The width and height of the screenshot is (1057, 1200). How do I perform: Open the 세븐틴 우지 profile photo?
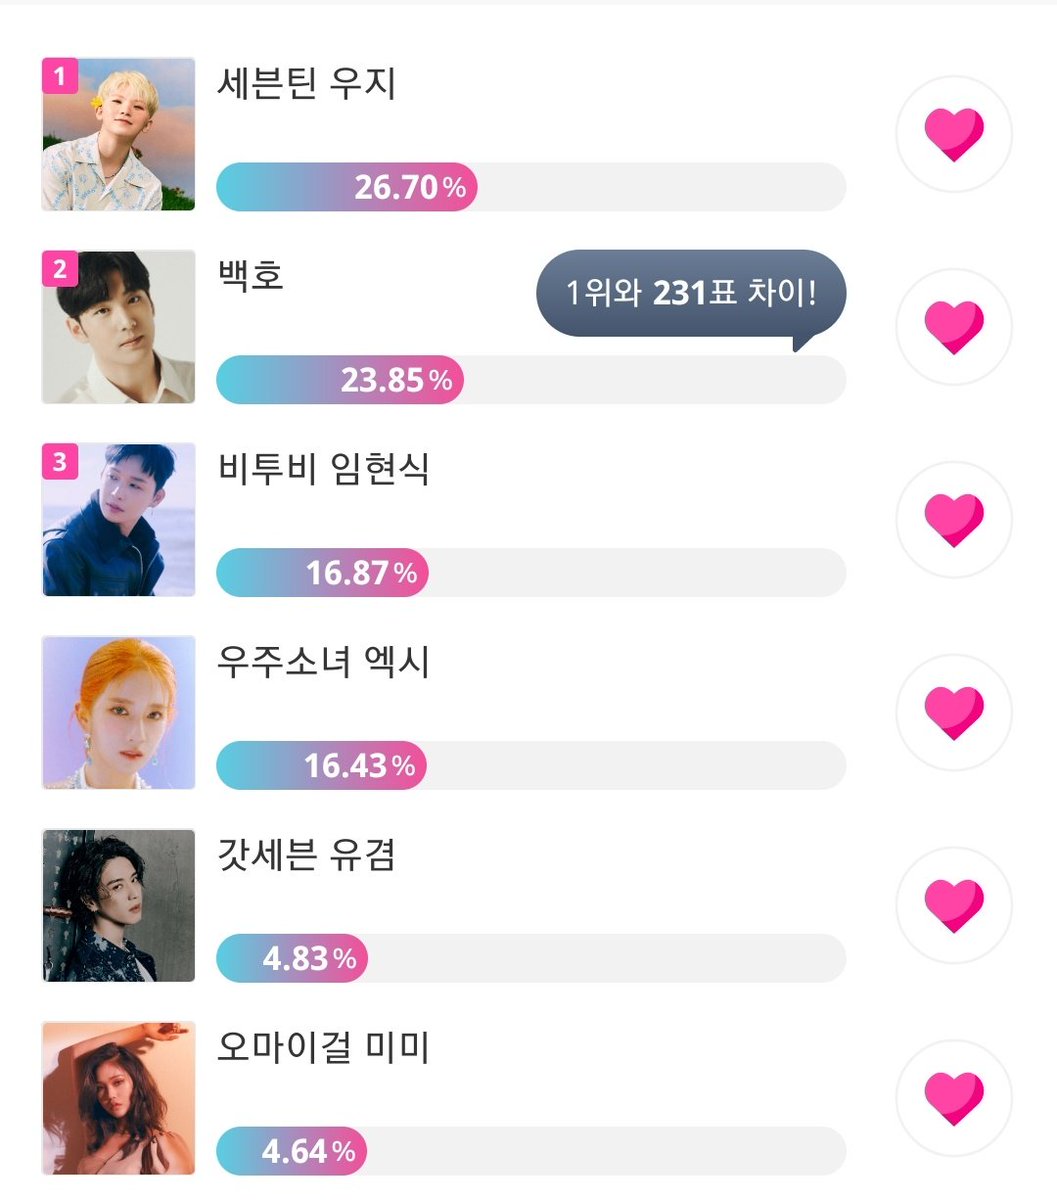(118, 134)
